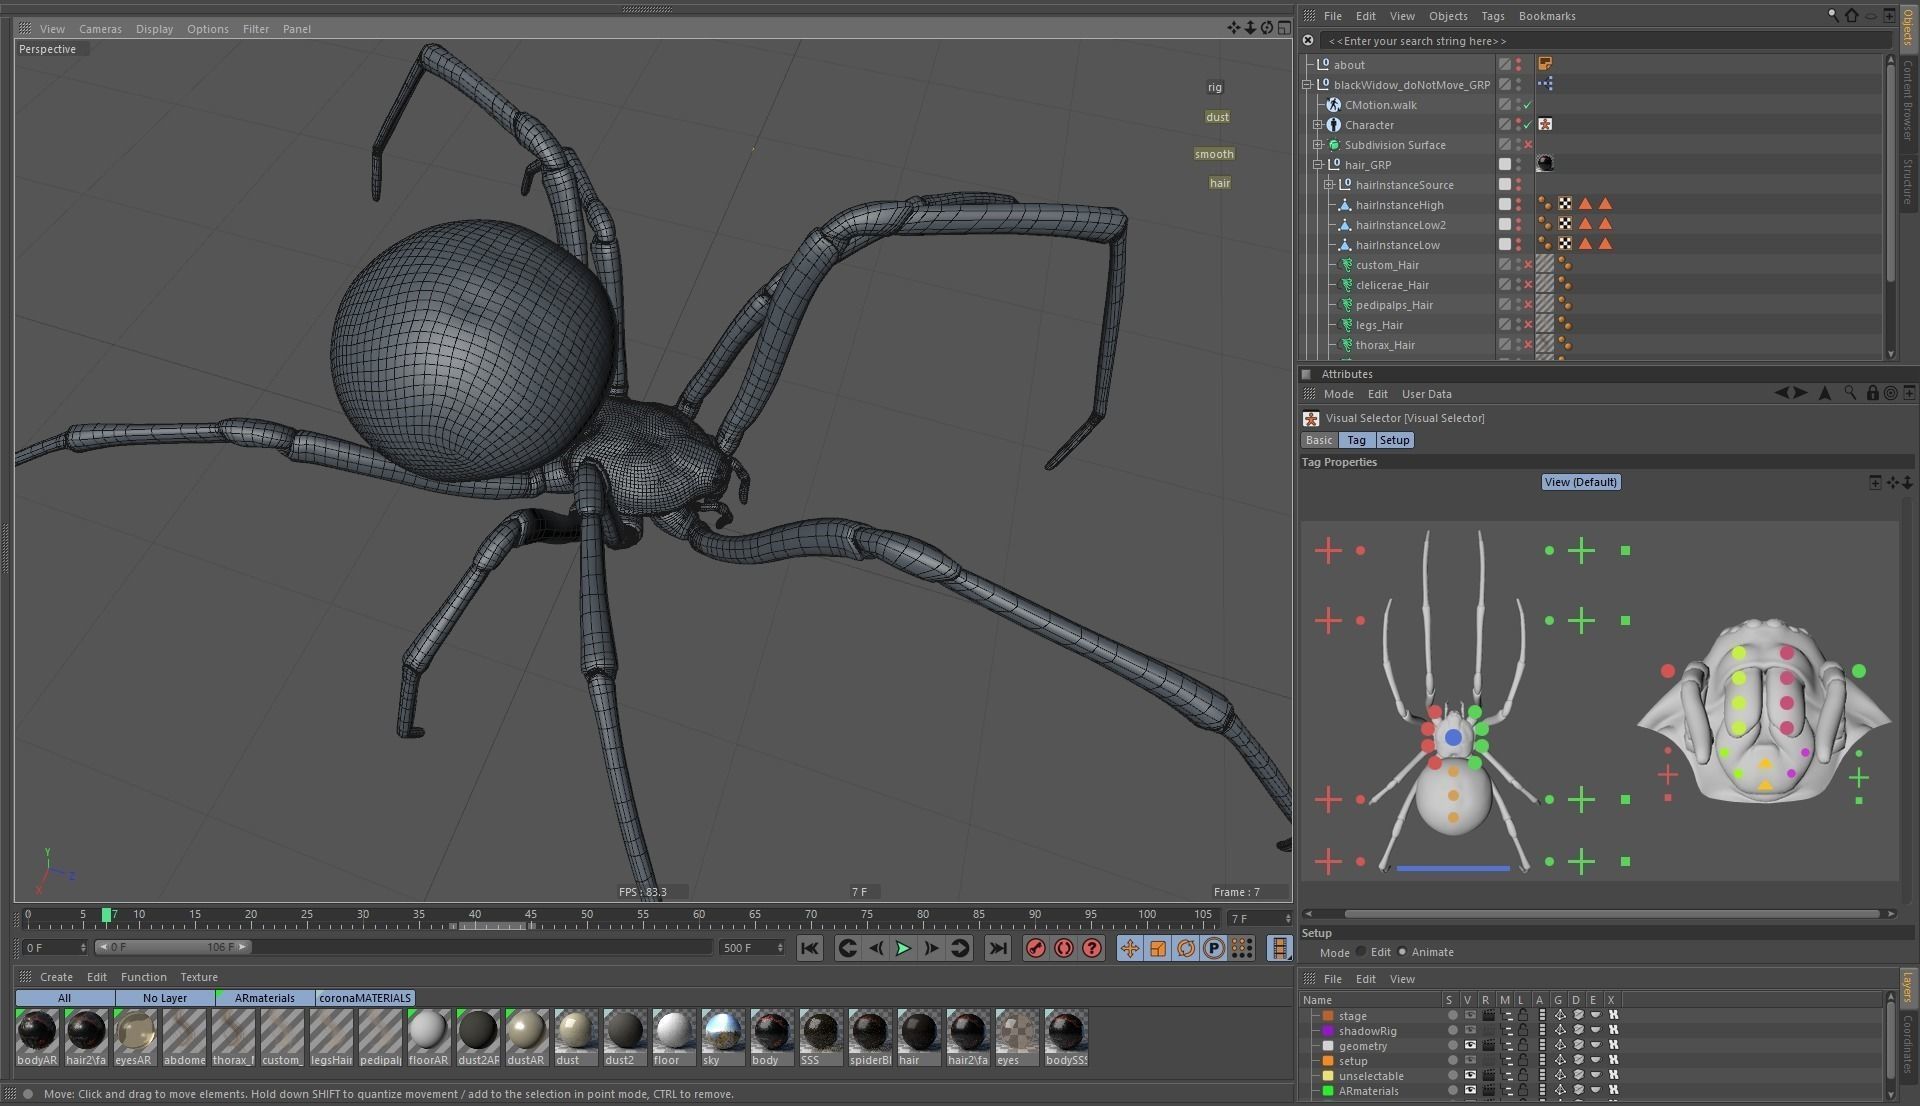The height and width of the screenshot is (1106, 1920).
Task: Toggle Parameter keyframing with the P icon
Action: (x=1214, y=948)
